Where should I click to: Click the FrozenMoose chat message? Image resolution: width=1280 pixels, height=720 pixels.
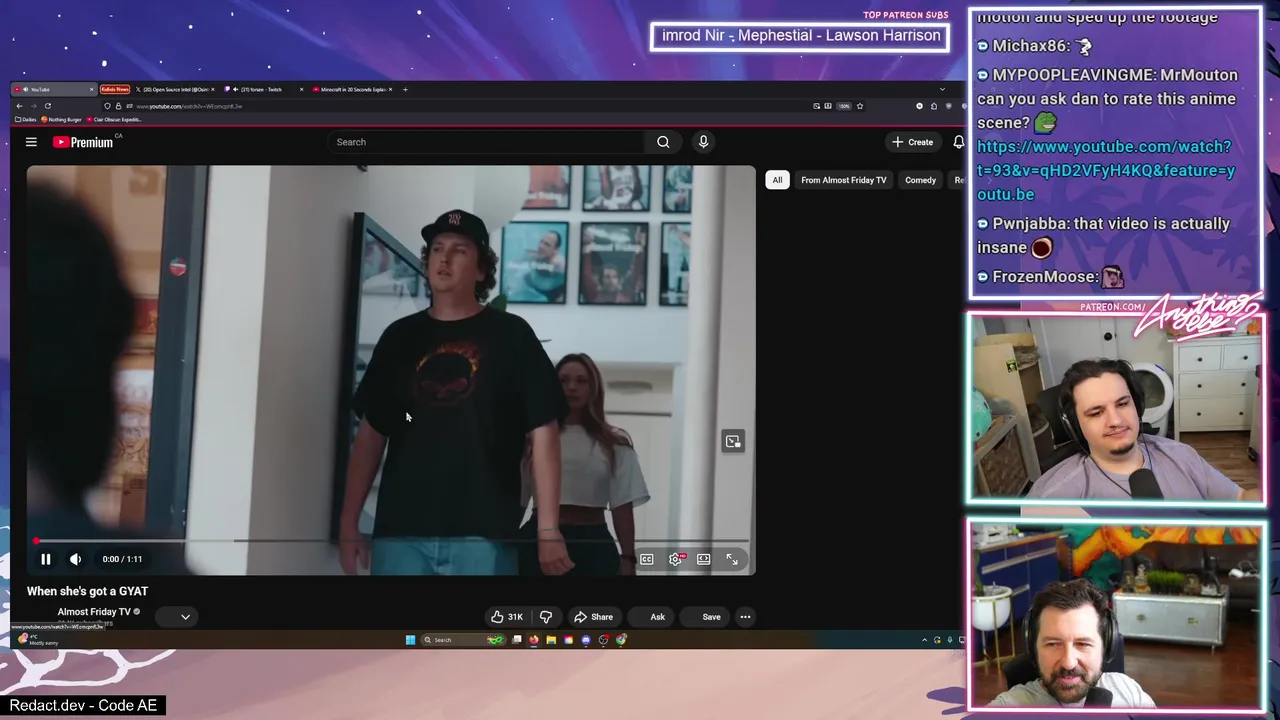tap(1050, 277)
